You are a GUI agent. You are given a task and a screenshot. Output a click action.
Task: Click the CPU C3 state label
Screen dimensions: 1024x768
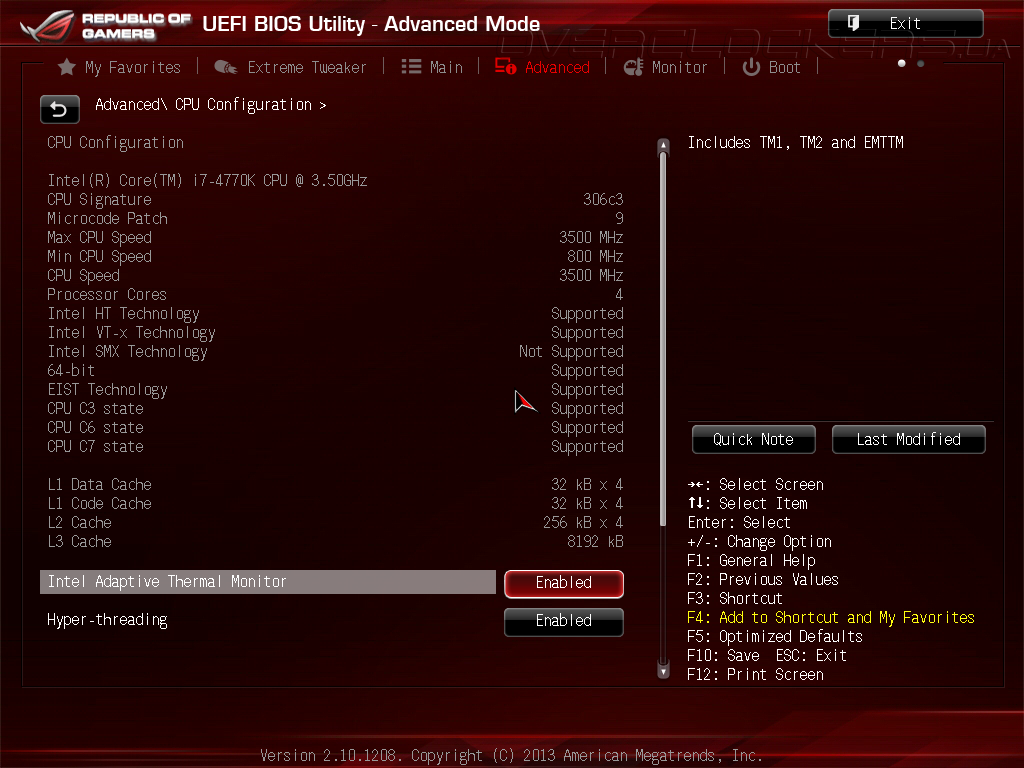click(x=95, y=408)
